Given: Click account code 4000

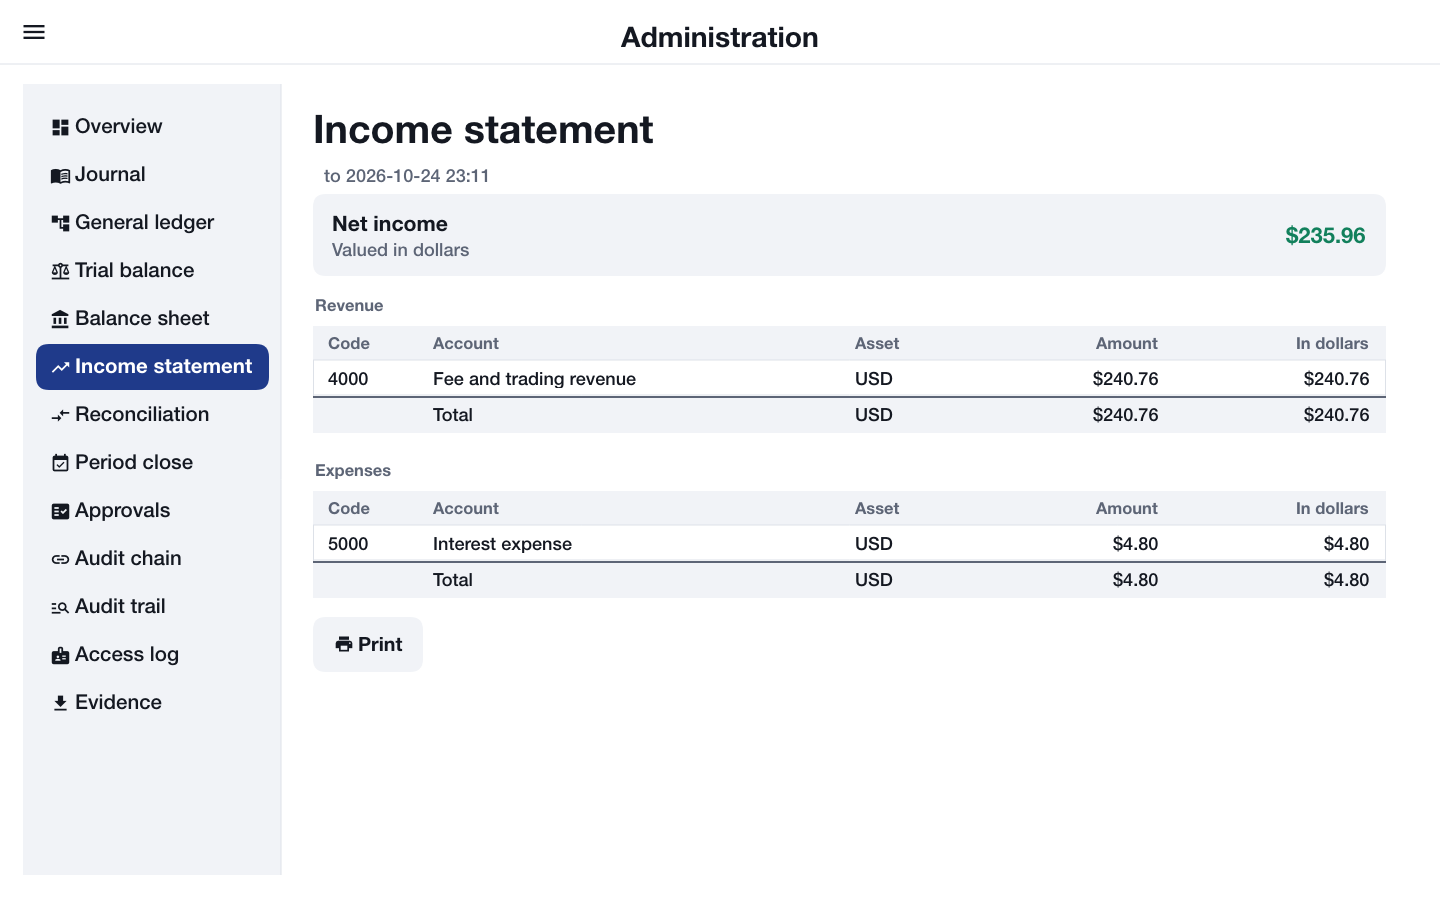Looking at the screenshot, I should [x=348, y=379].
